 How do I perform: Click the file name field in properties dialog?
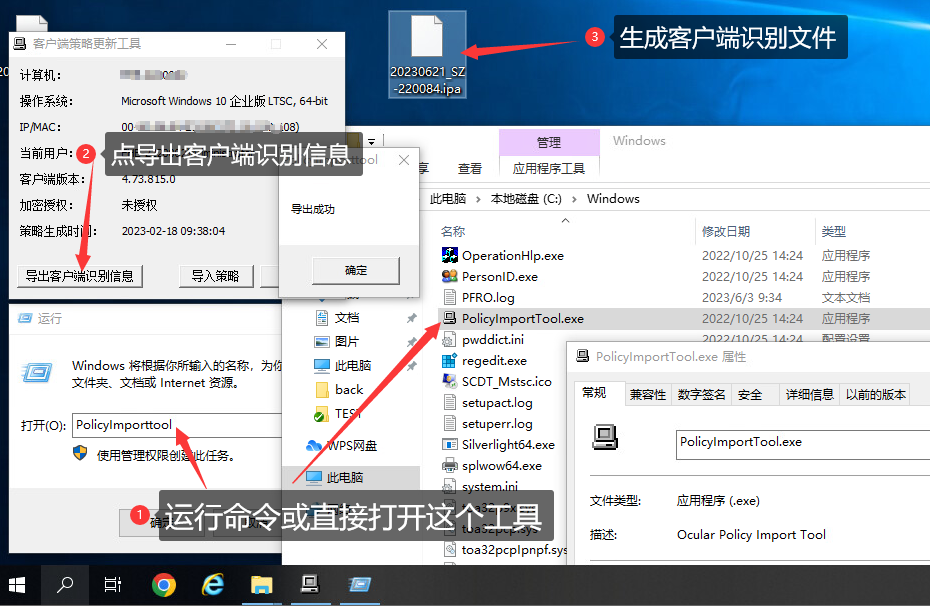[803, 445]
